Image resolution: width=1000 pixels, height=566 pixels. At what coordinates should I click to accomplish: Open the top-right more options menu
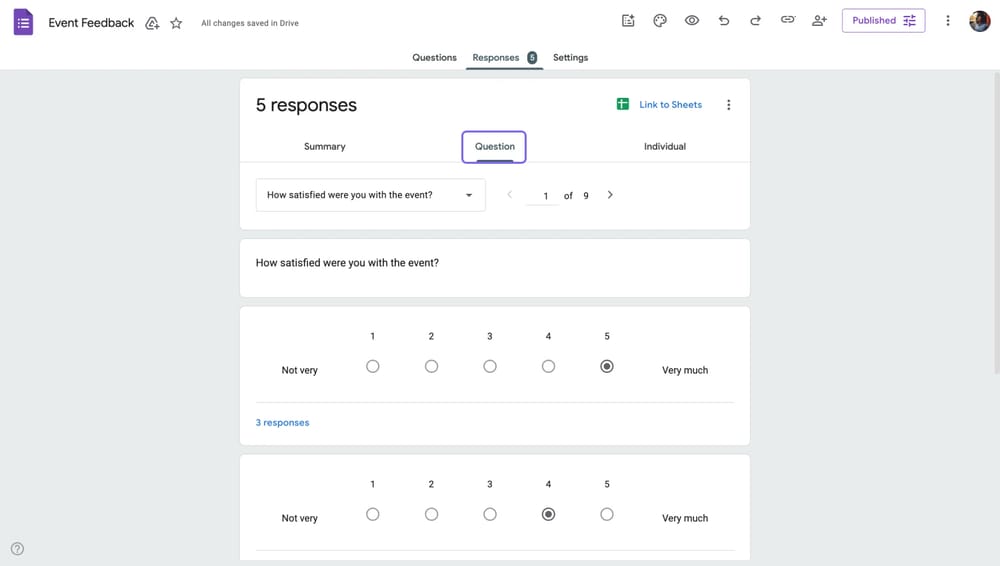948,20
